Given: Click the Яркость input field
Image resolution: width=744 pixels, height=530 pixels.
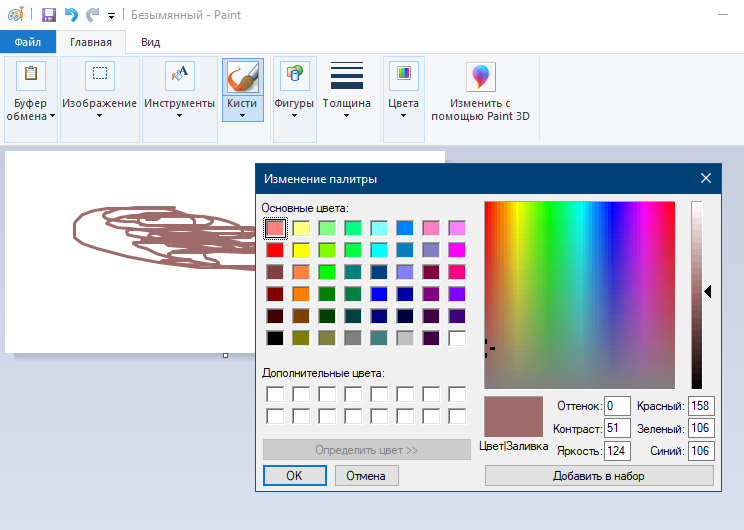Looking at the screenshot, I should [x=617, y=450].
